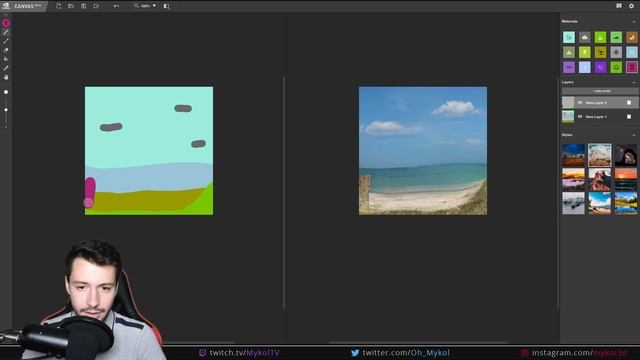
Task: Click the New Layer button
Action: click(x=600, y=91)
